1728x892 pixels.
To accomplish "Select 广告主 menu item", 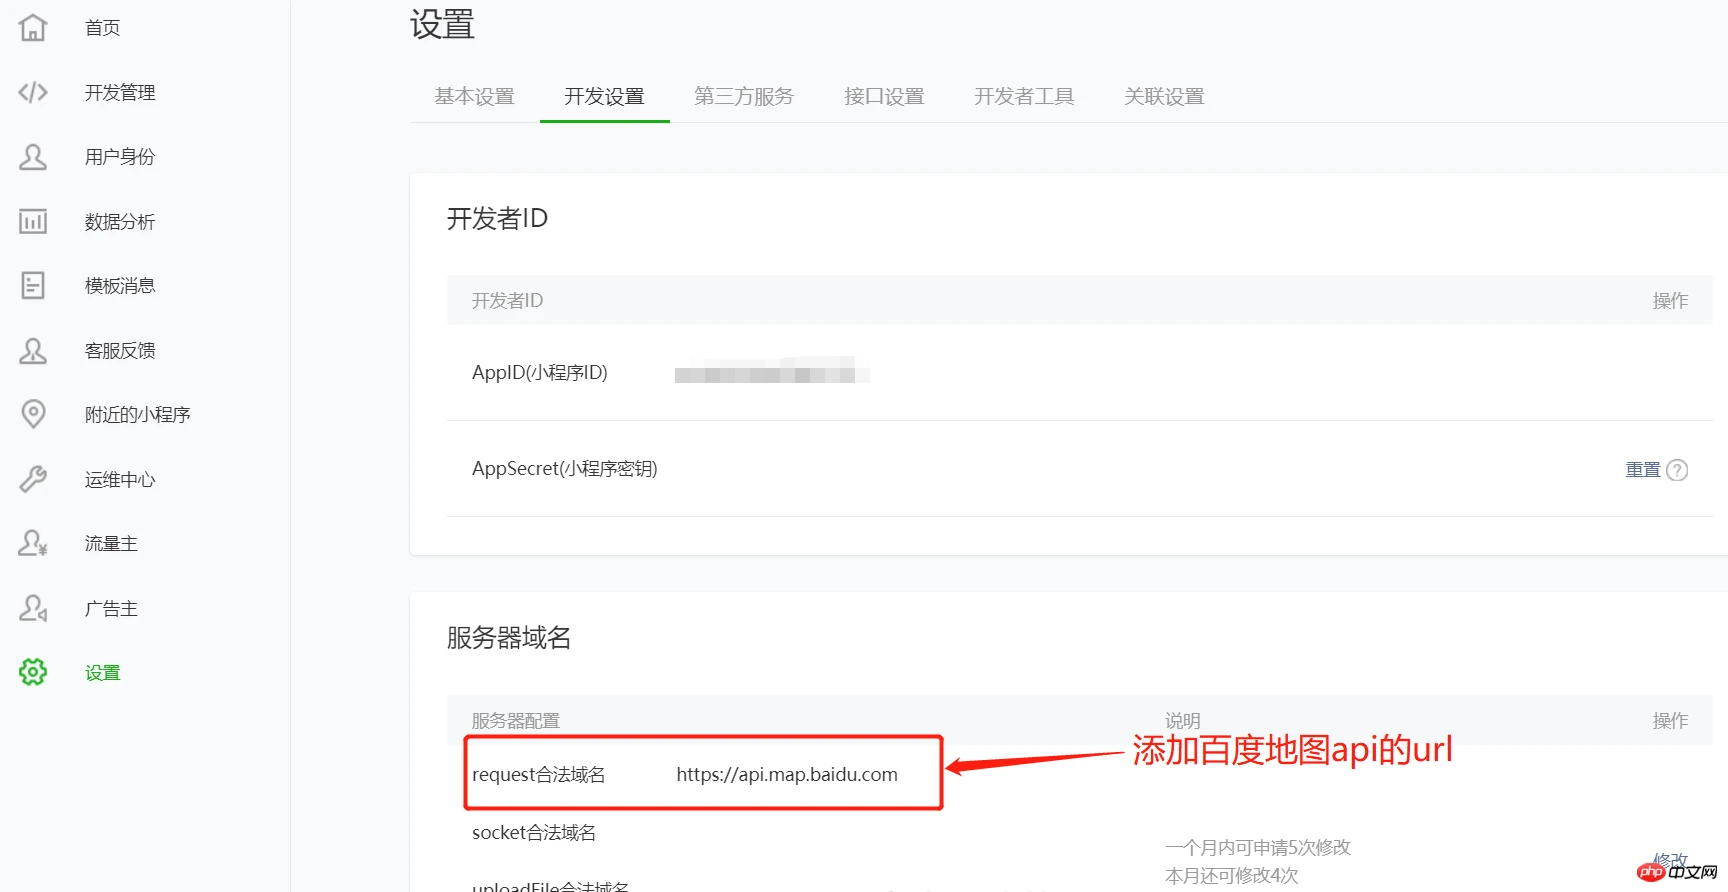I will (111, 609).
